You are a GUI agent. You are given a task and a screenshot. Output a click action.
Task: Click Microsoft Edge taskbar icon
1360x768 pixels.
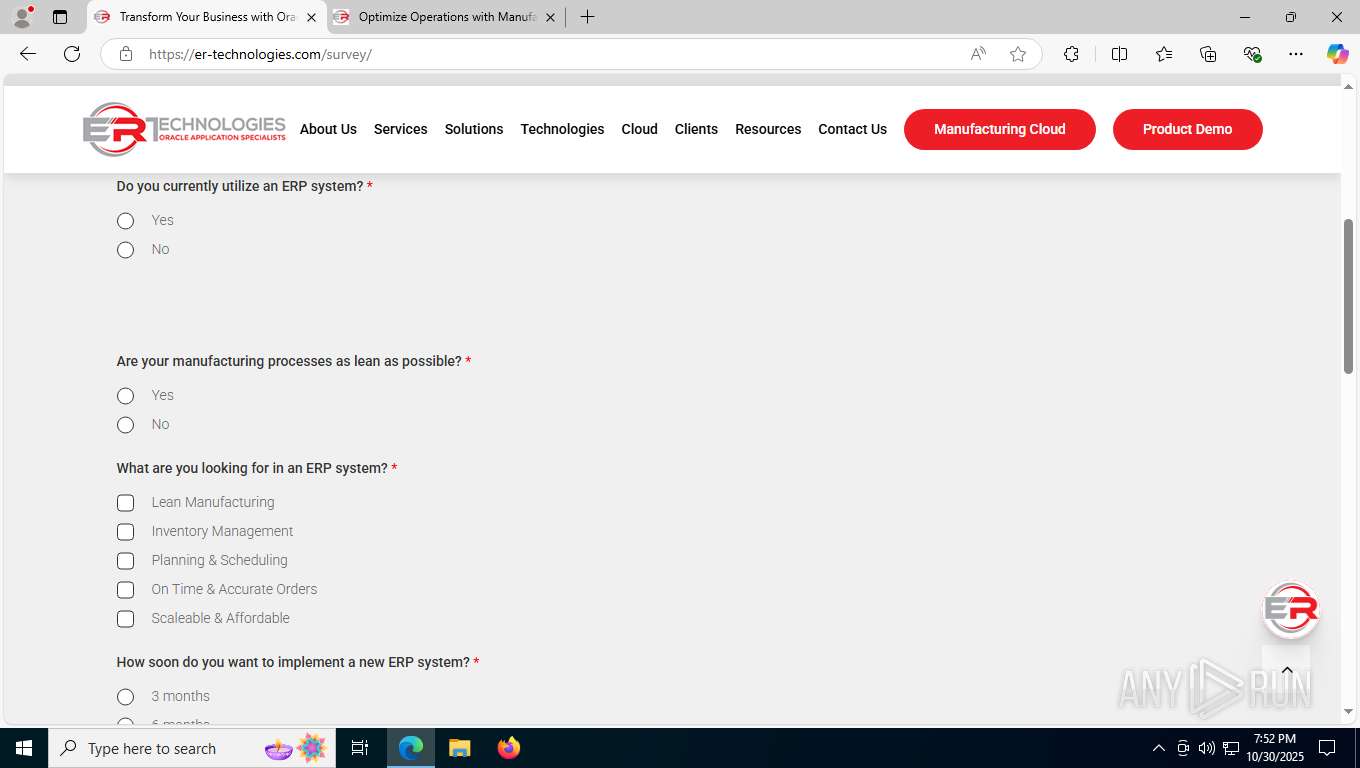click(411, 748)
